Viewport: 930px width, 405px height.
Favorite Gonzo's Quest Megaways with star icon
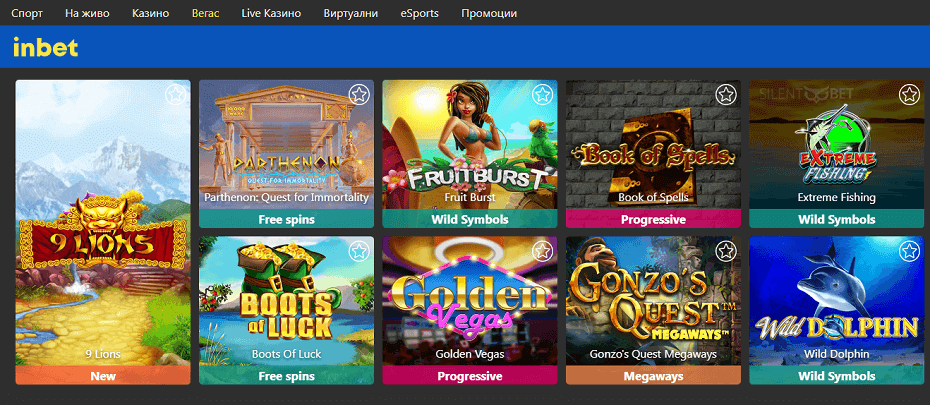click(x=725, y=251)
